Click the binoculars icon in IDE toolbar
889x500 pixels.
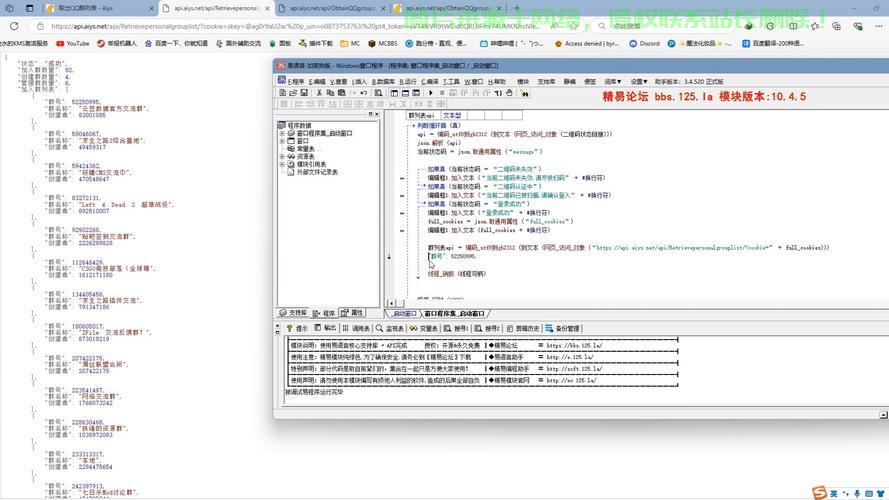pos(524,93)
